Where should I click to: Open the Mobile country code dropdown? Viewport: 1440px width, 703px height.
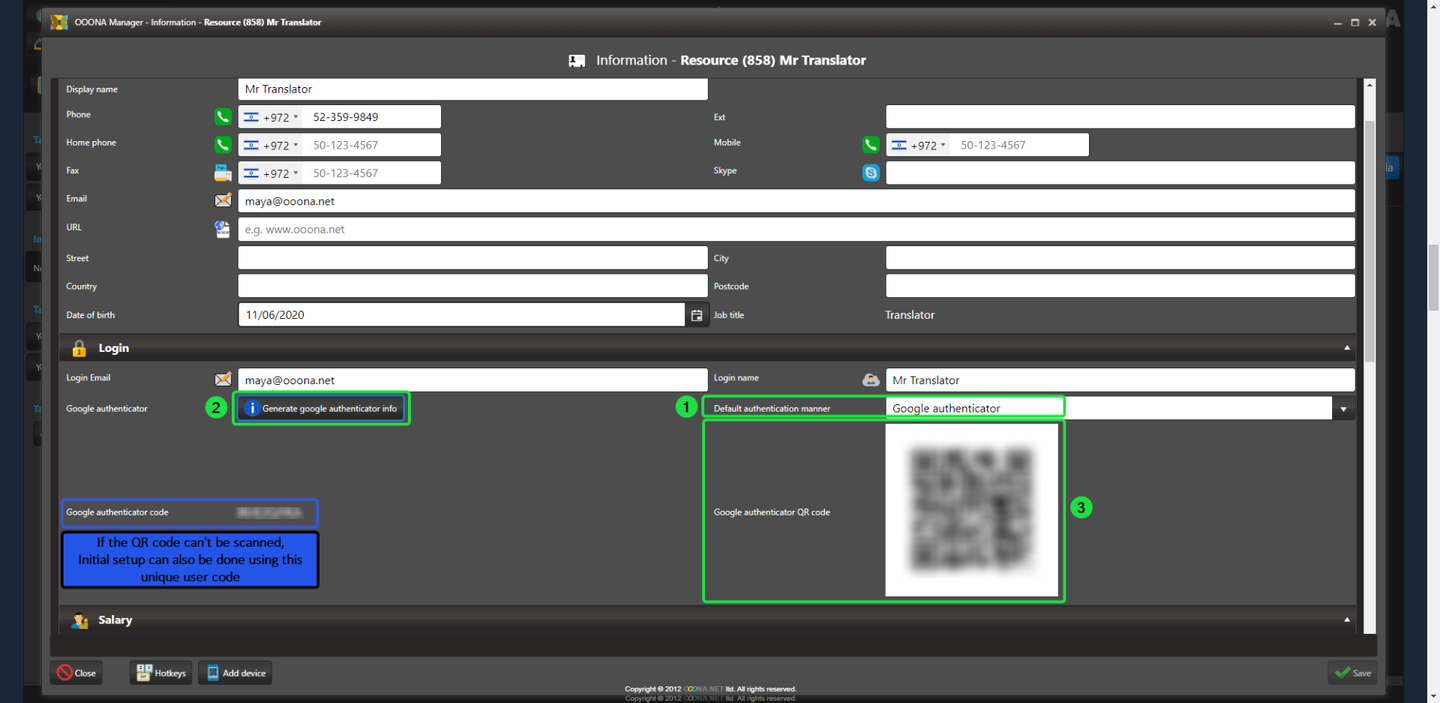click(x=919, y=145)
